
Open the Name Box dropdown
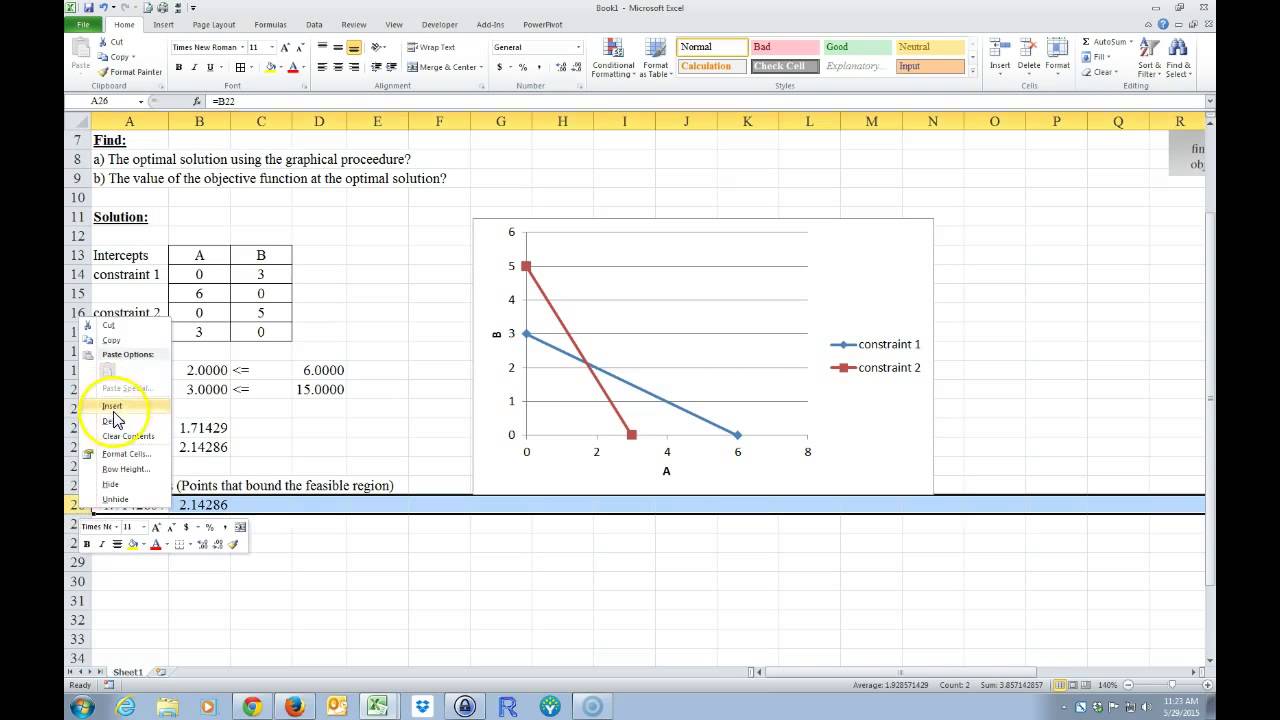(142, 101)
